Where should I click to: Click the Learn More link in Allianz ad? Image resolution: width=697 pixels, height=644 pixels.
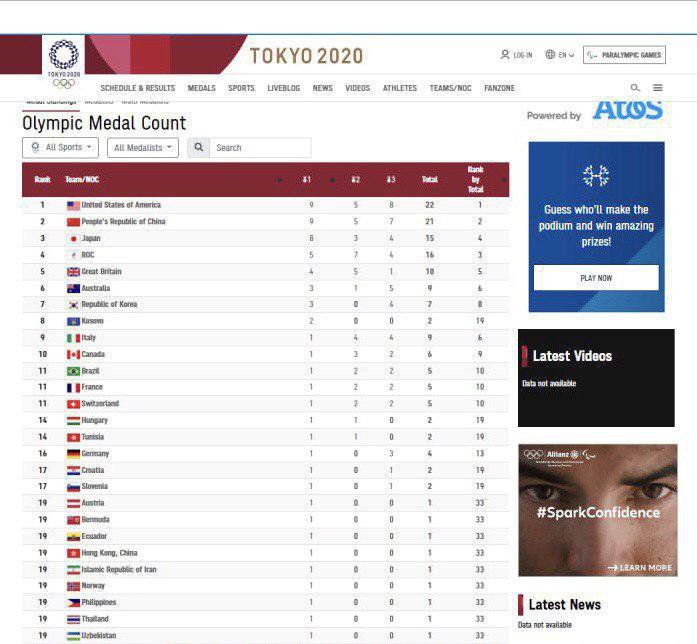pyautogui.click(x=640, y=567)
